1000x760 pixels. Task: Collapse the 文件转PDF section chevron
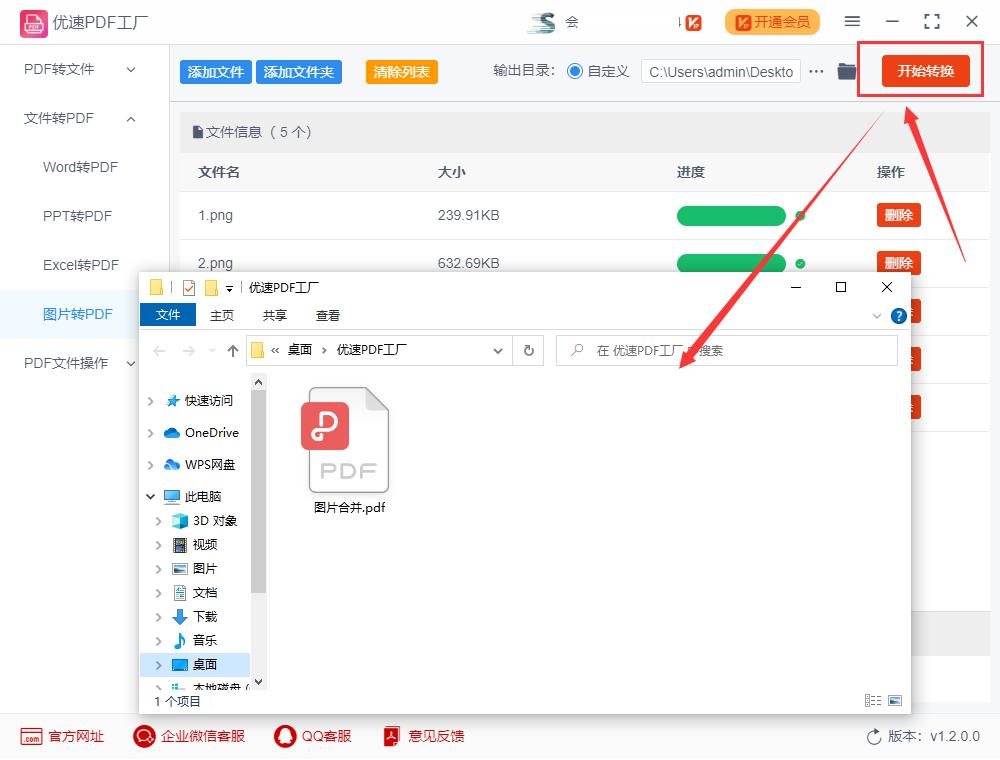tap(132, 118)
